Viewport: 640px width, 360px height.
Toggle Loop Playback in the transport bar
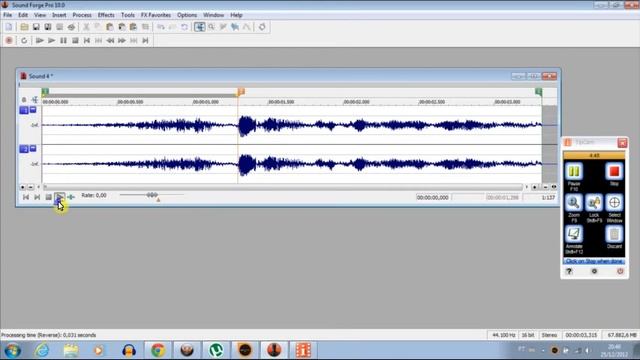[24, 40]
